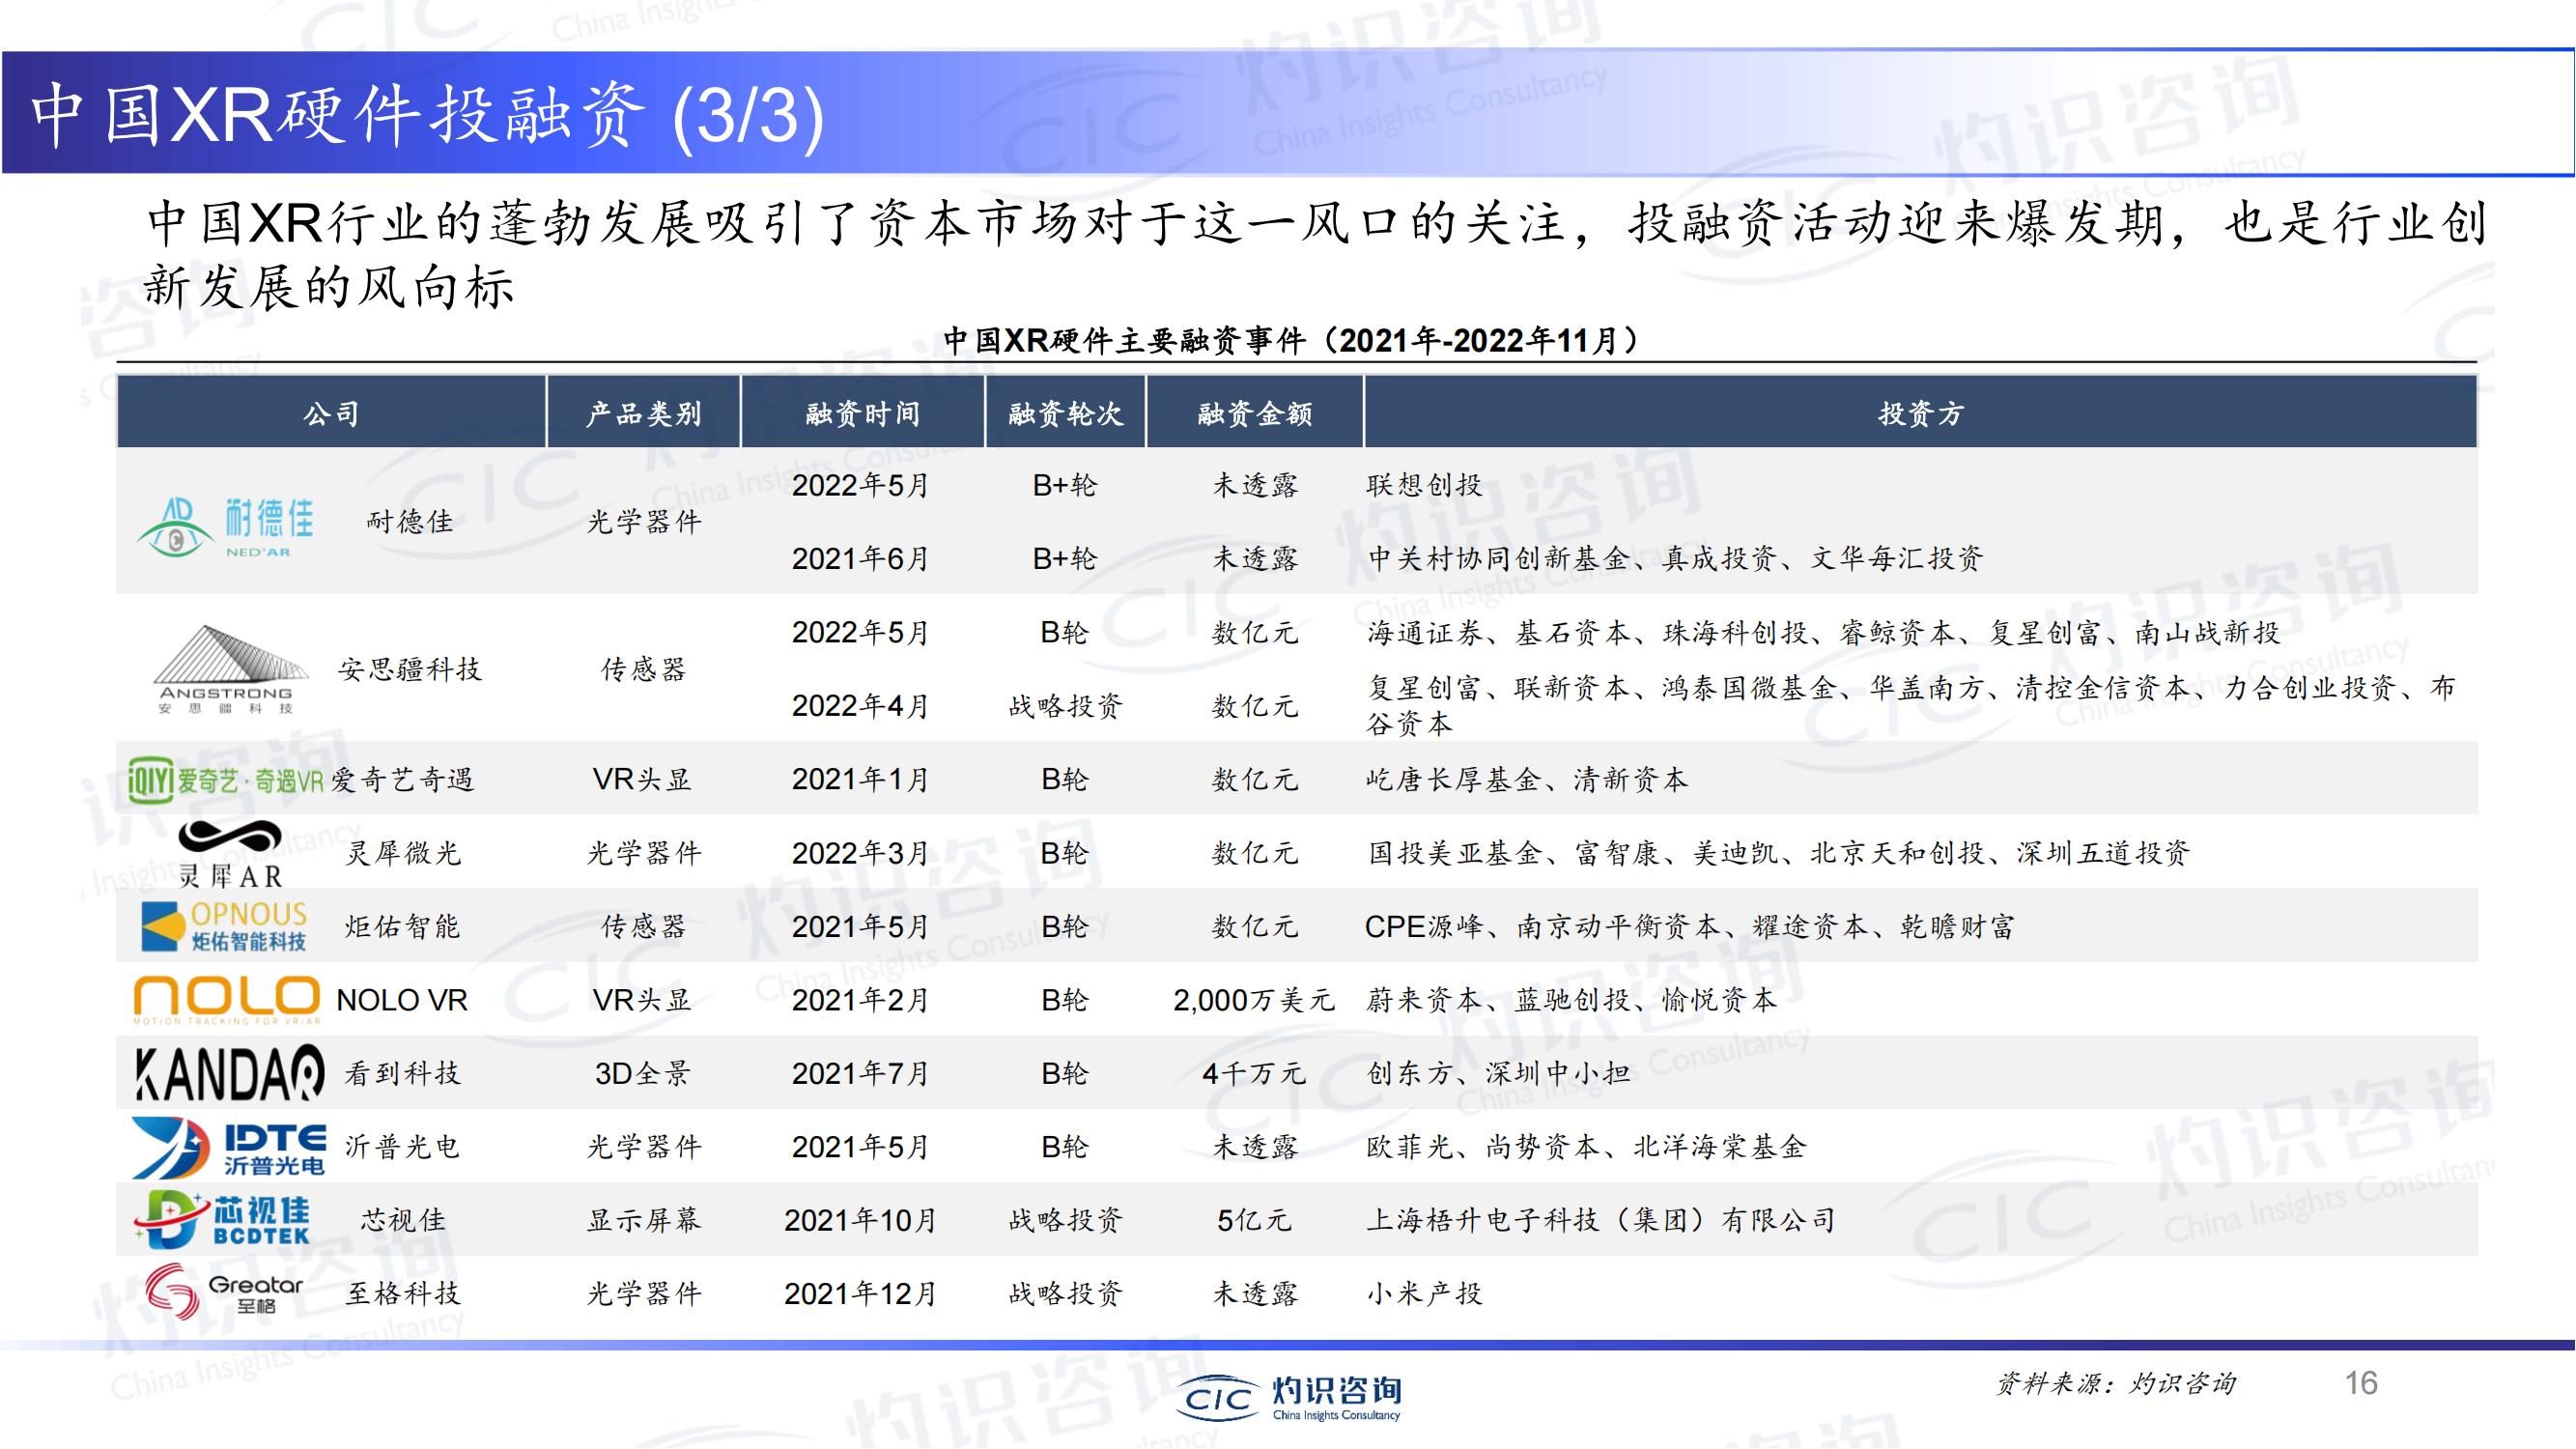
Task: Click the CIC 灼识咨询 footer logo
Action: point(1290,1398)
